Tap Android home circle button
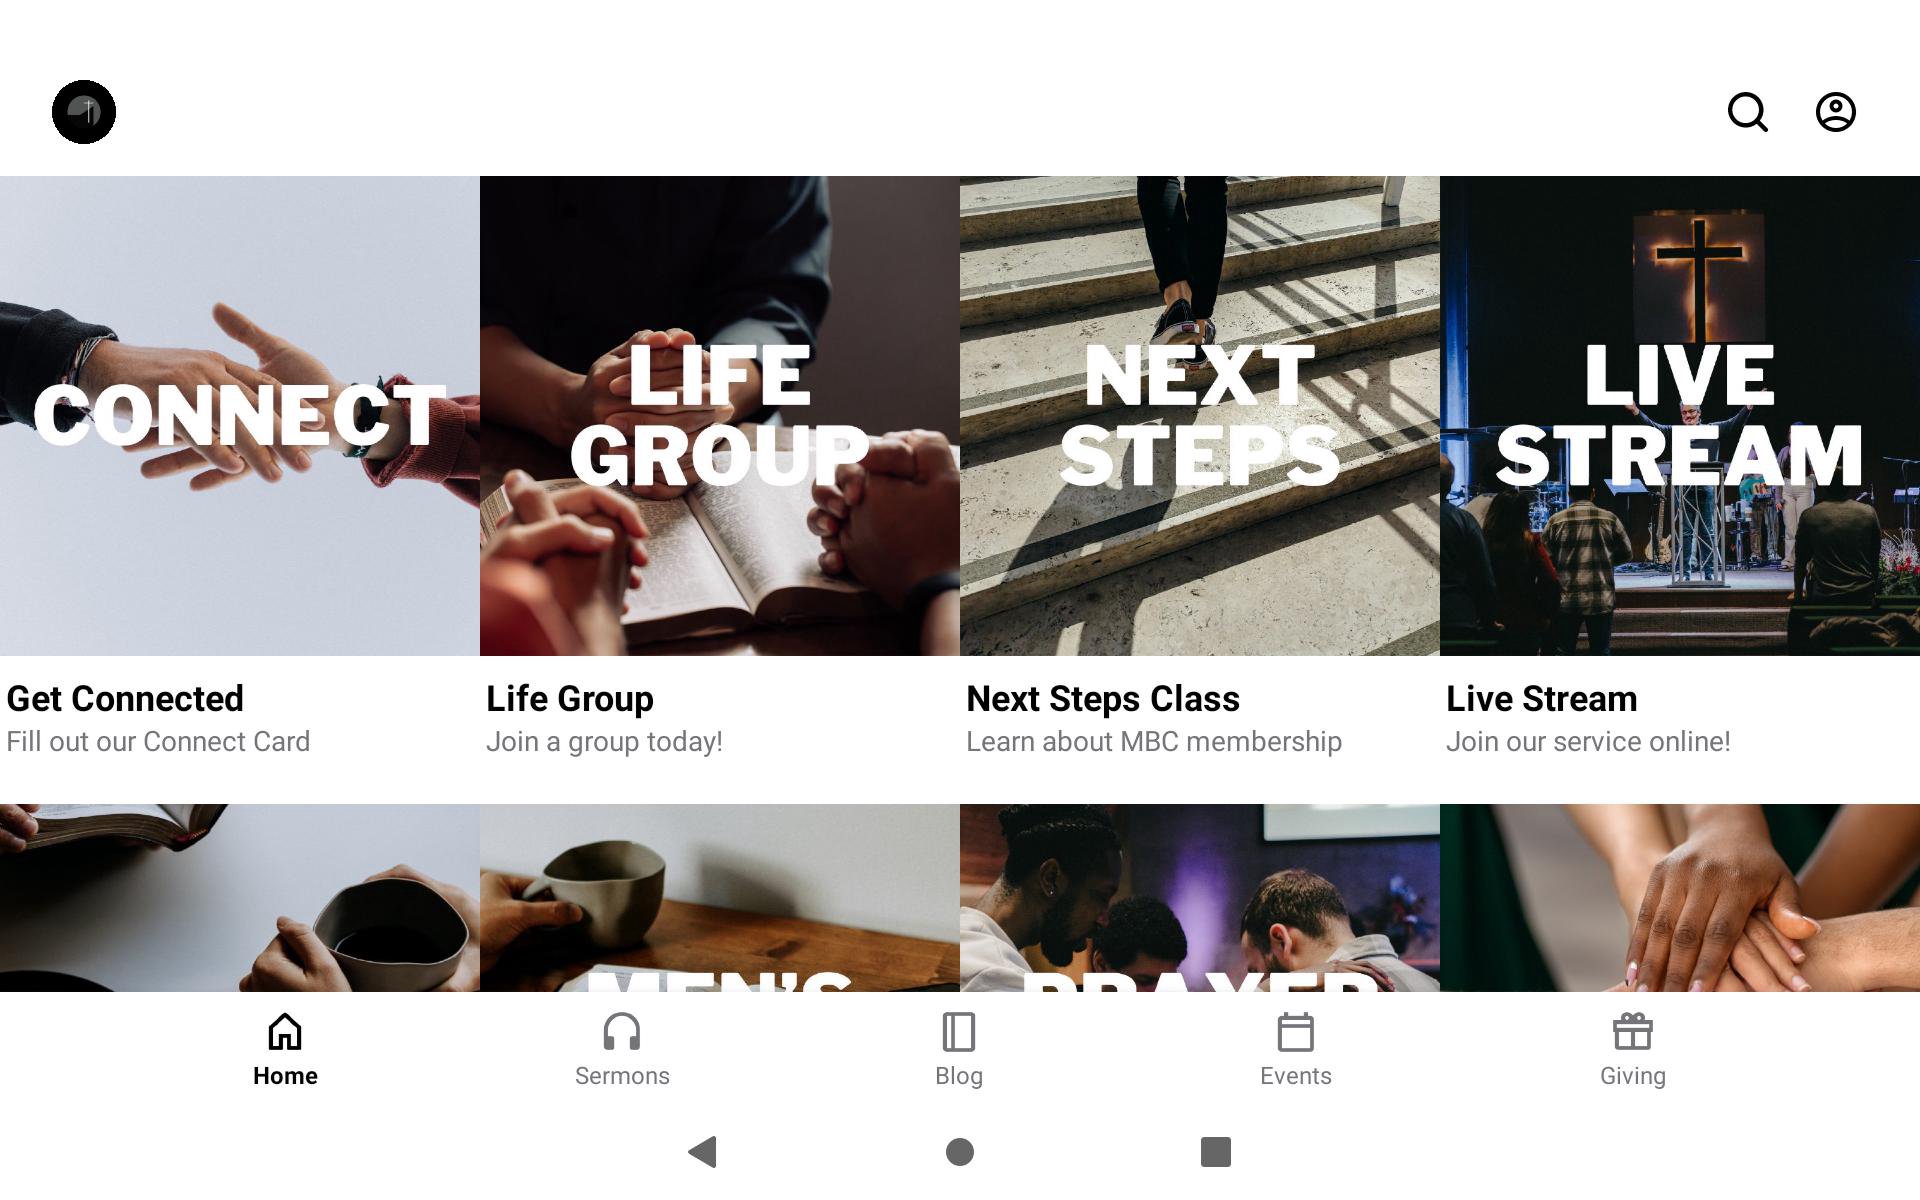The image size is (1920, 1200). (960, 1152)
